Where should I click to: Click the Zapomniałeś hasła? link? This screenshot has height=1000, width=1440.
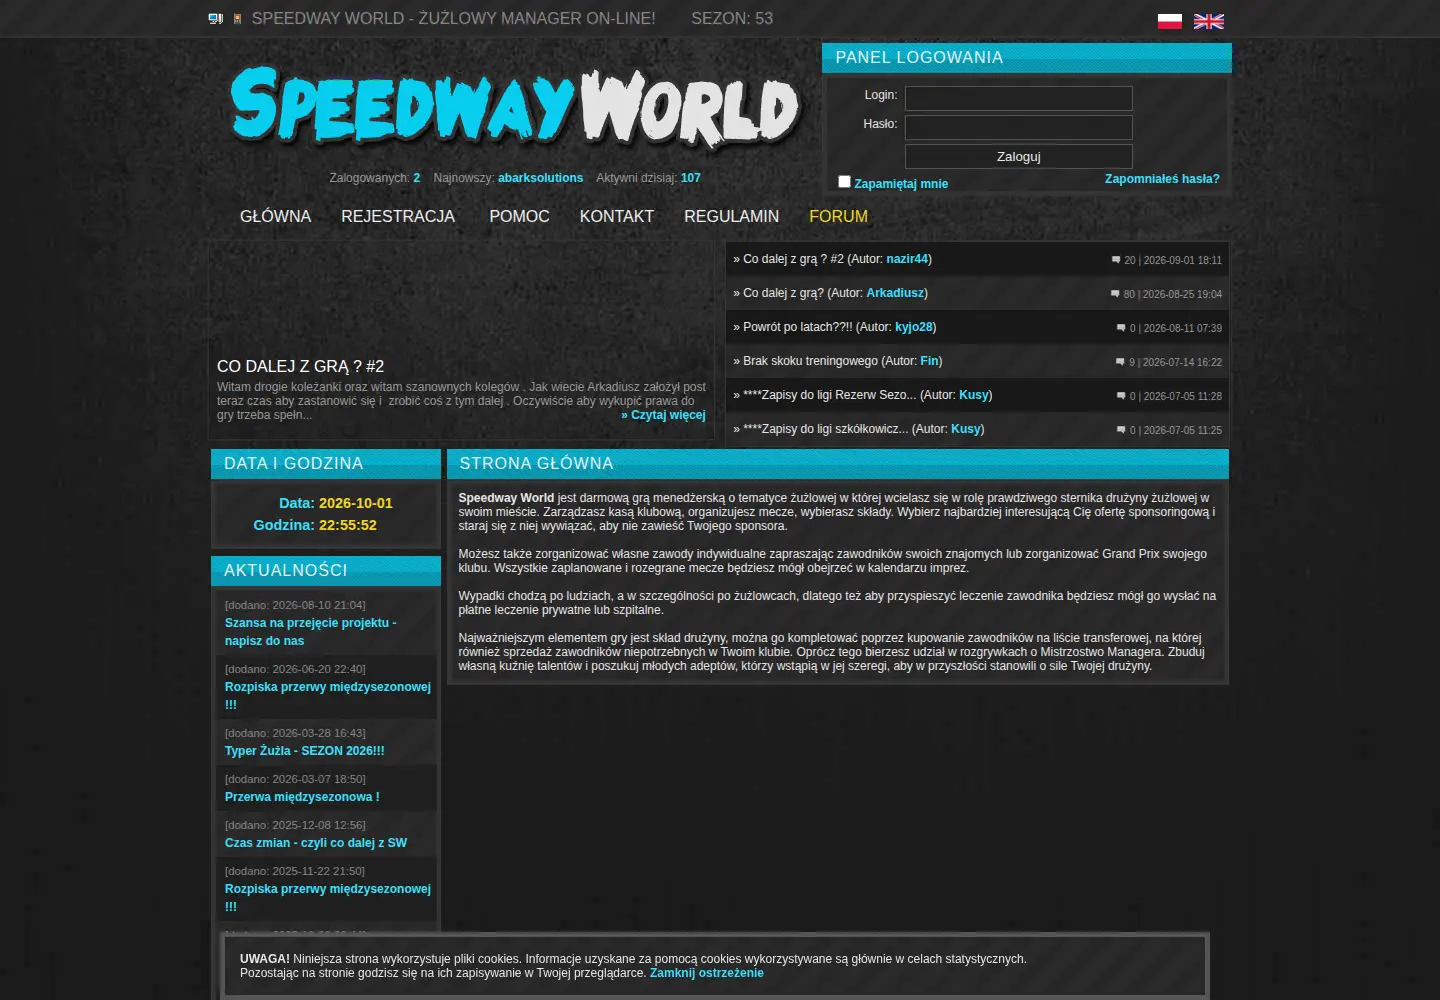tap(1162, 179)
